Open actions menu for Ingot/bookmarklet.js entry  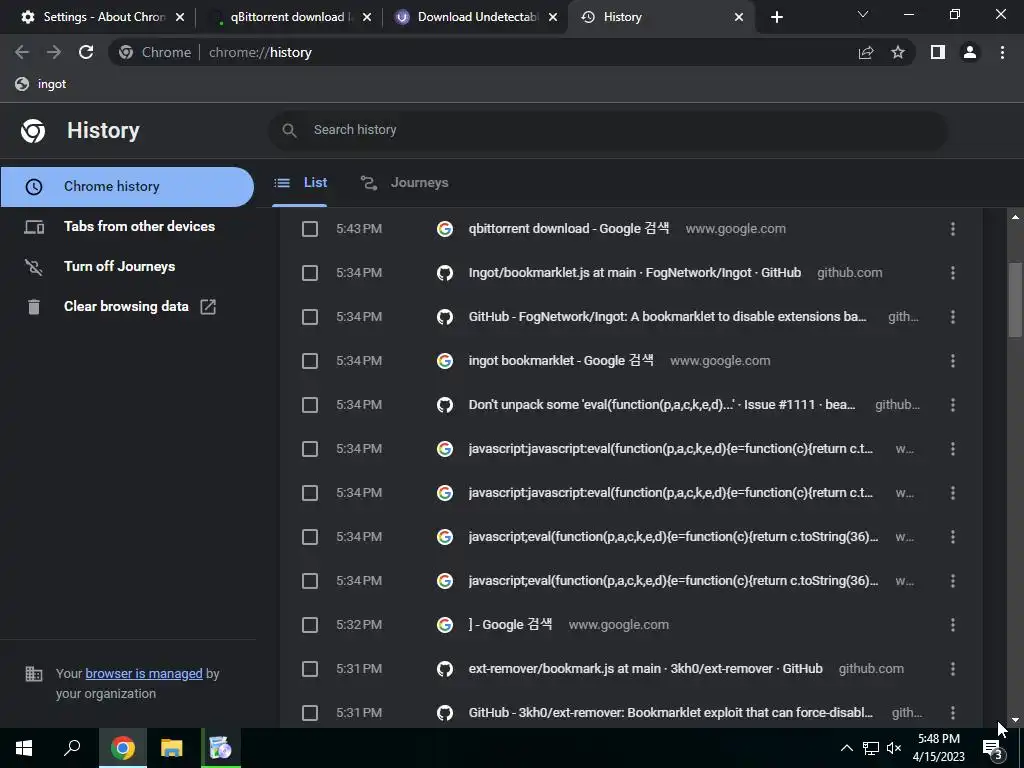point(953,273)
